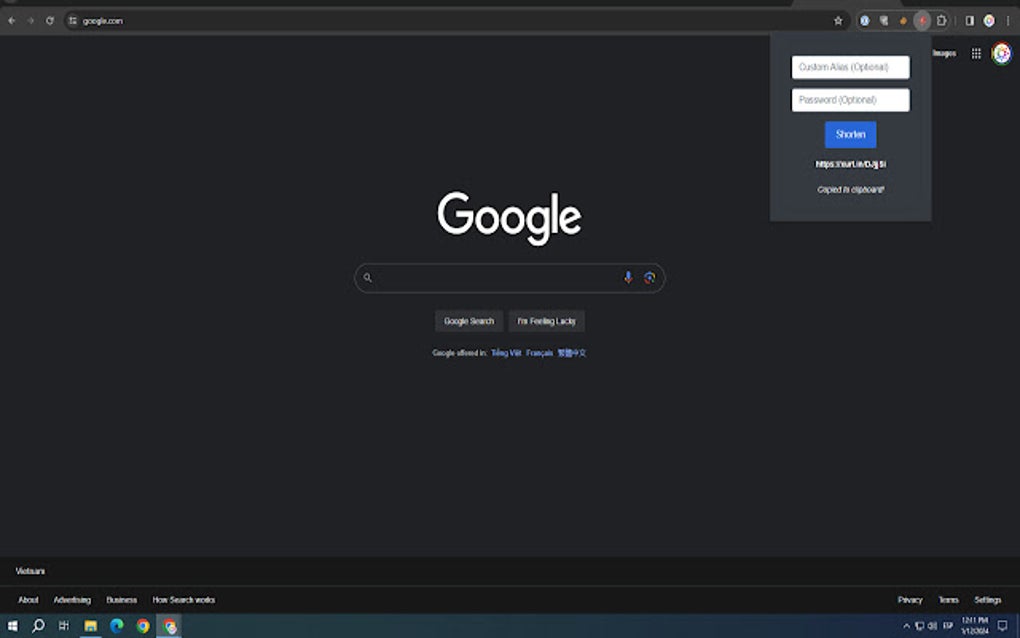Open Settings from the footer
Screen dimensions: 1020x638
click(987, 599)
